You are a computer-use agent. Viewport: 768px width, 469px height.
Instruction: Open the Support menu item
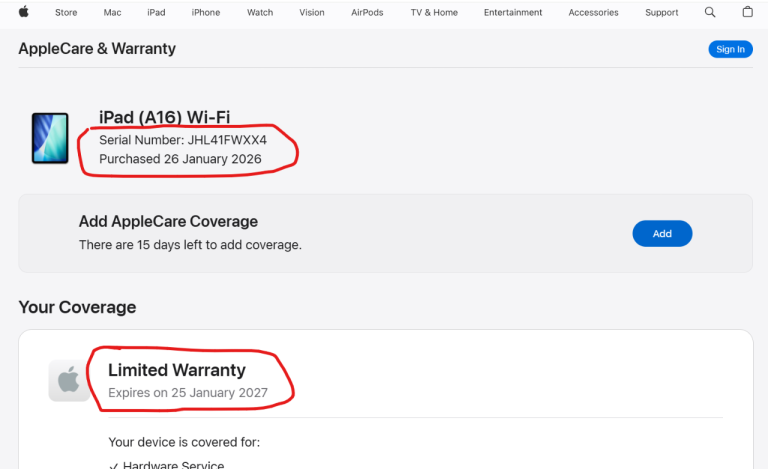pos(661,13)
